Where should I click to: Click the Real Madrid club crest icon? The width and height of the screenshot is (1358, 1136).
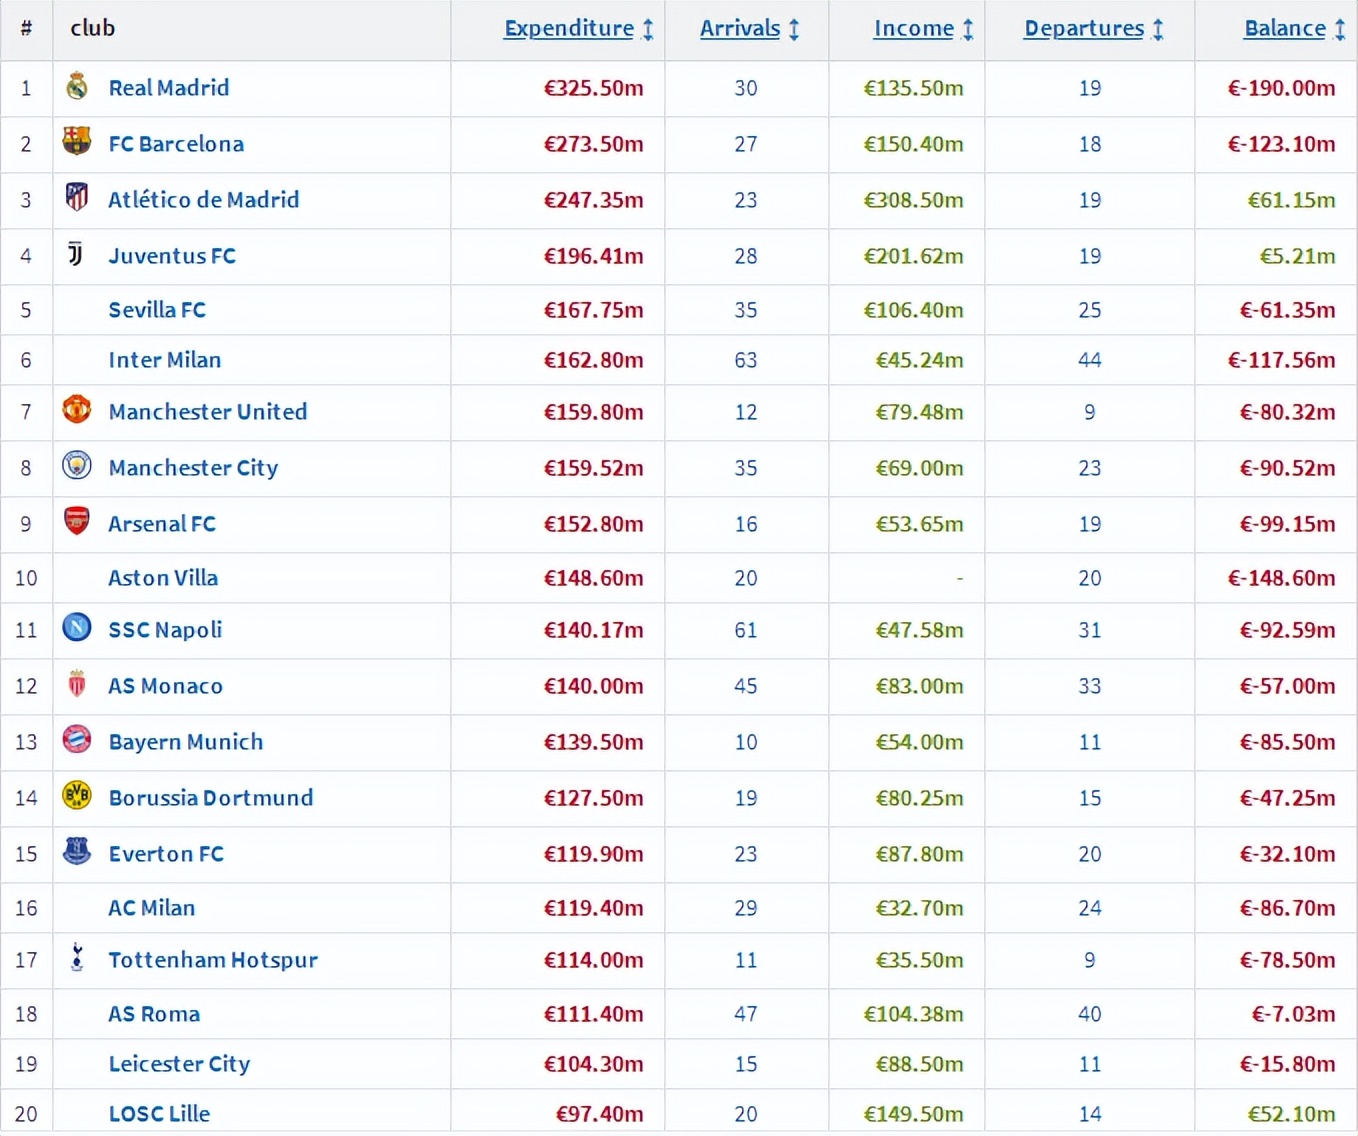point(77,87)
